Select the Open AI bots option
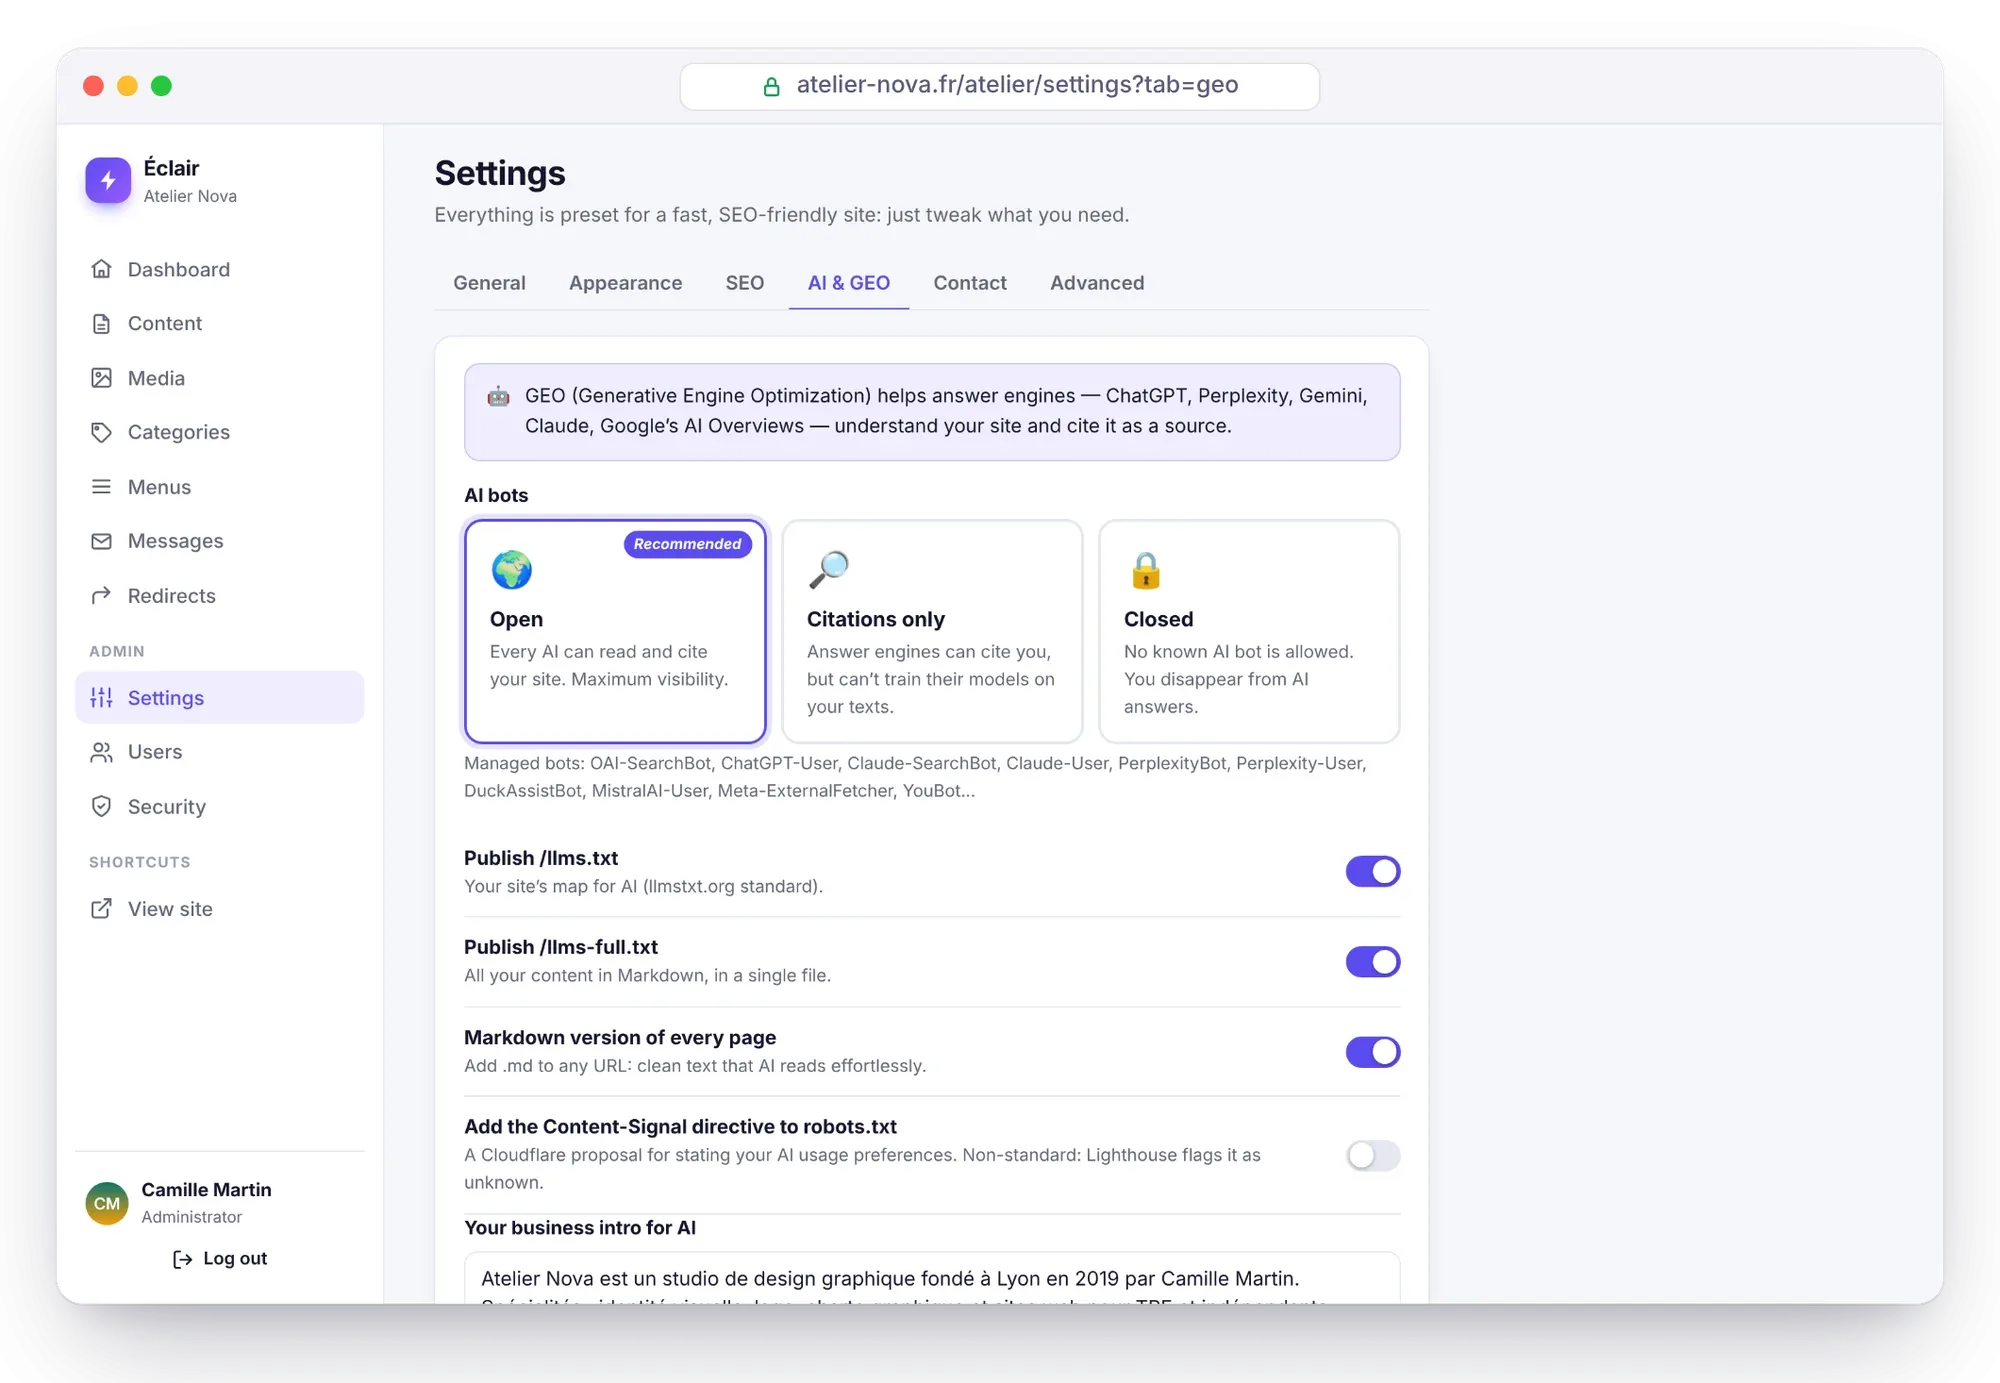The width and height of the screenshot is (2000, 1383). (615, 631)
